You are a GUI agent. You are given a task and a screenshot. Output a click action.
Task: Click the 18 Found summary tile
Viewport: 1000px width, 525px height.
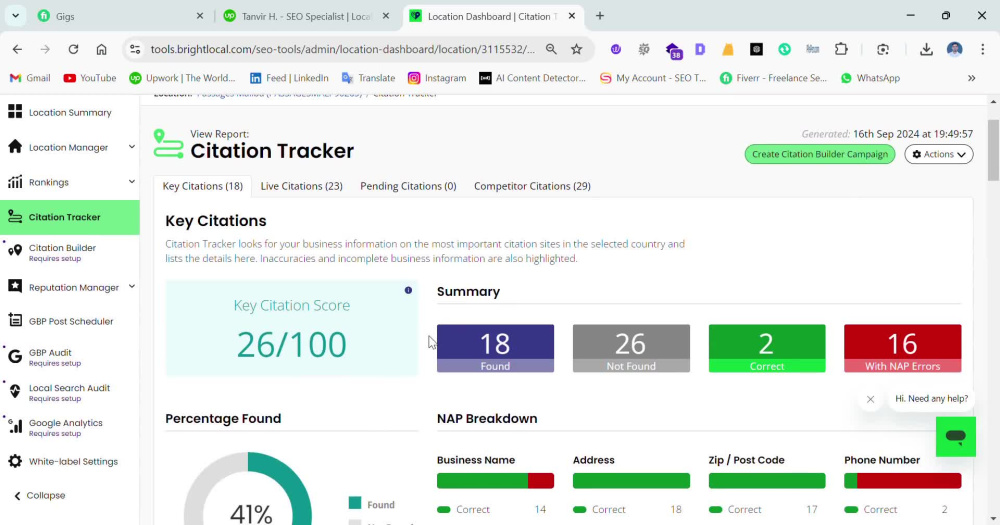[x=495, y=348]
